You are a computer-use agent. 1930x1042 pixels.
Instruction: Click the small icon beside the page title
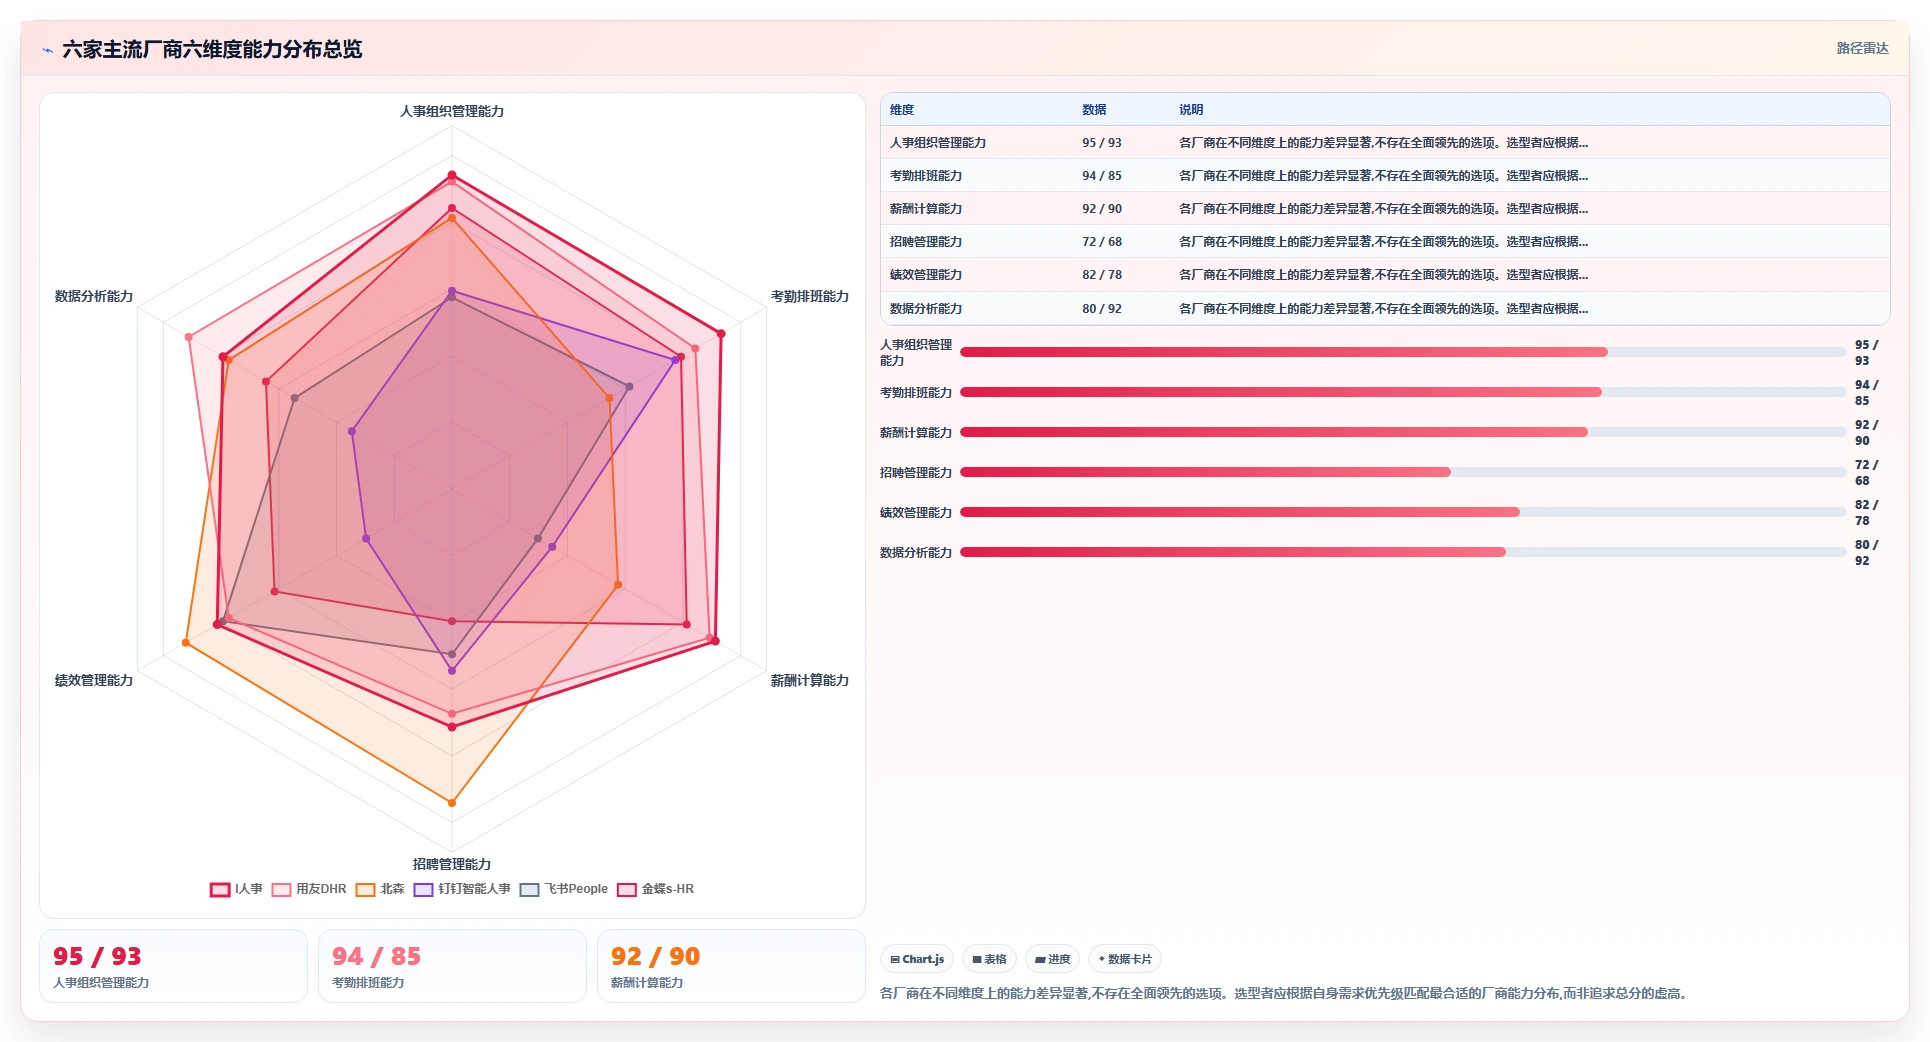[x=47, y=50]
